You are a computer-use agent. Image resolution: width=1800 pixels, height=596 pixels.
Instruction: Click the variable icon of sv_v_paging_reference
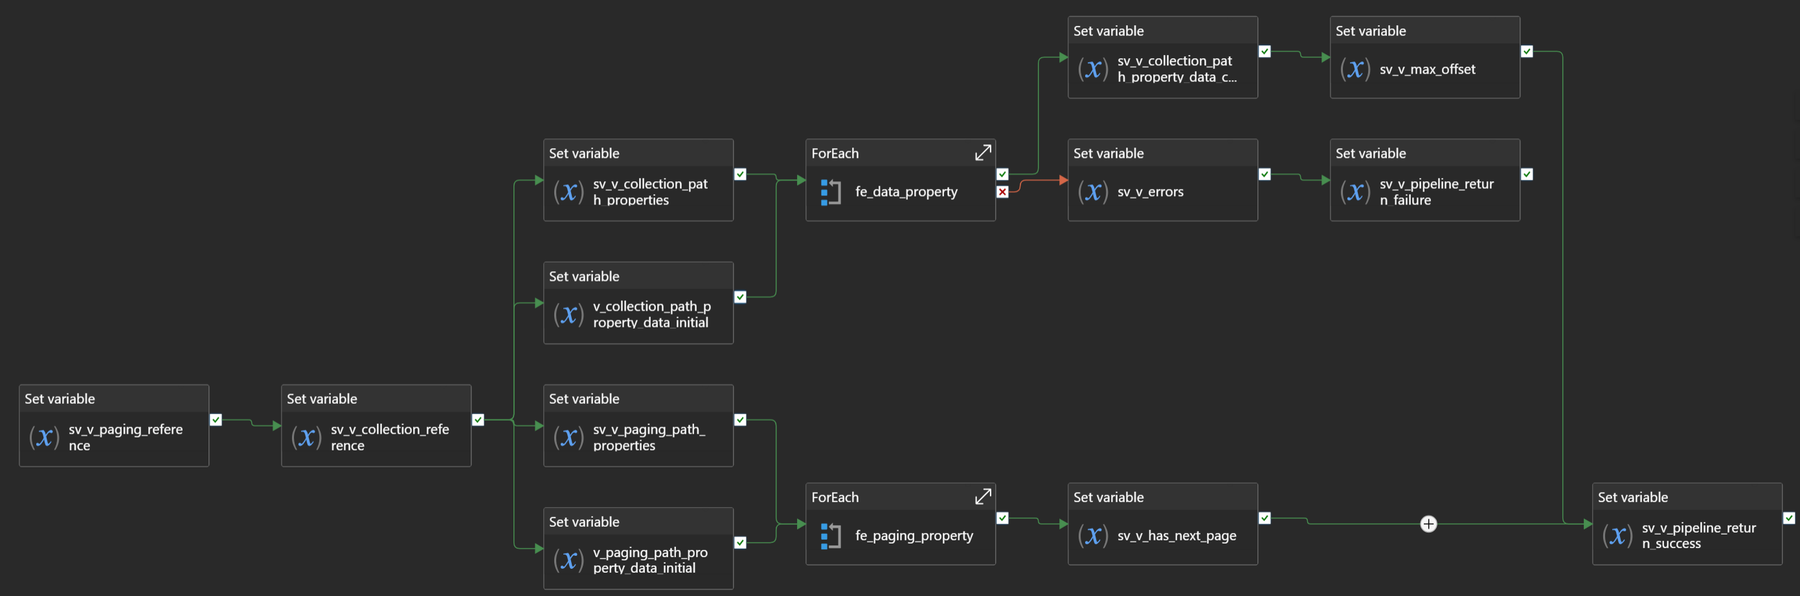pos(44,437)
